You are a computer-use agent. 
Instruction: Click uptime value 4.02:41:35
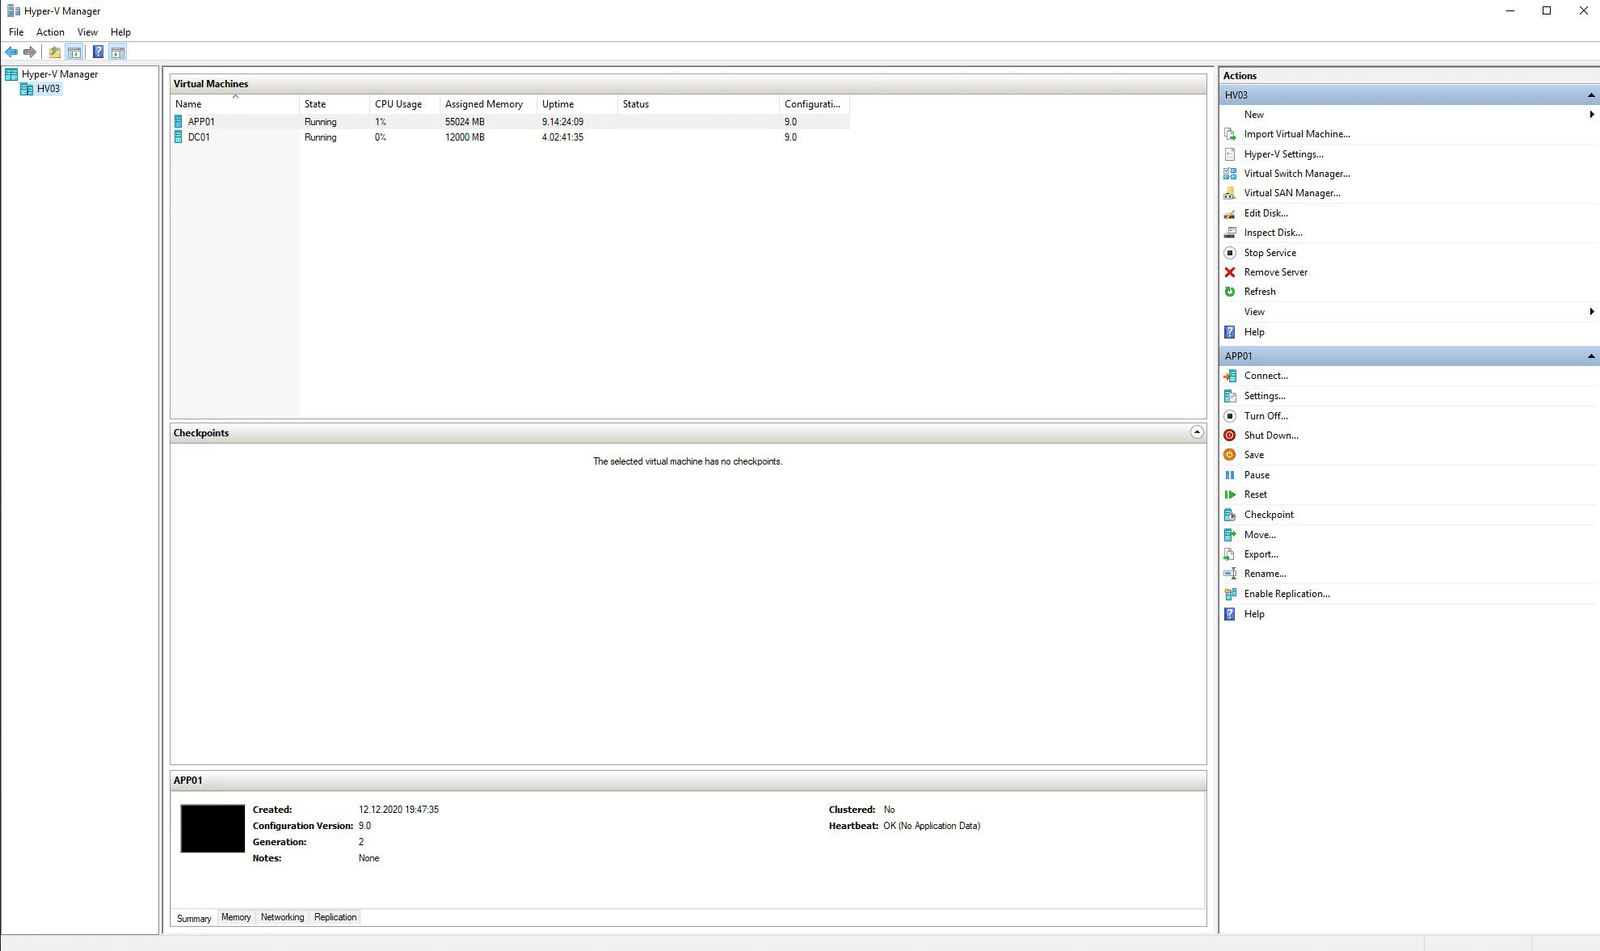pyautogui.click(x=563, y=138)
